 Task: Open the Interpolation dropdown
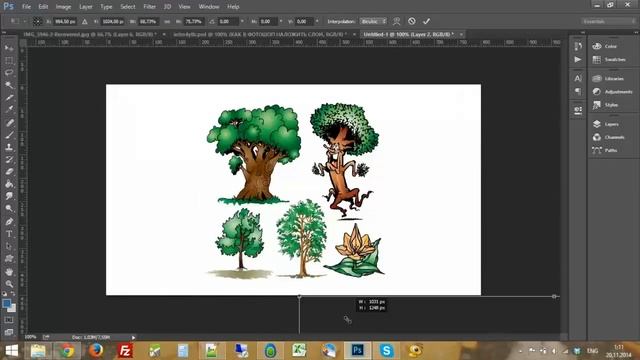tap(373, 21)
